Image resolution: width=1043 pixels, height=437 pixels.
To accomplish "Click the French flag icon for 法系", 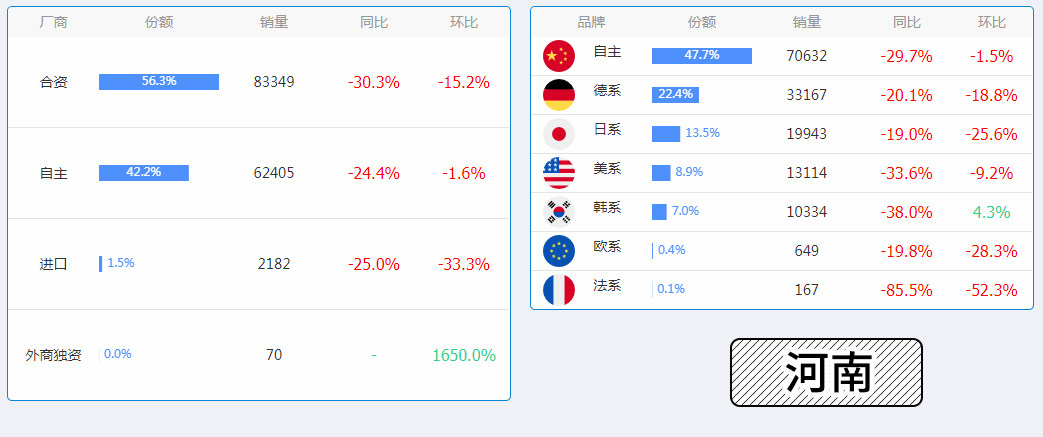I will pos(559,290).
